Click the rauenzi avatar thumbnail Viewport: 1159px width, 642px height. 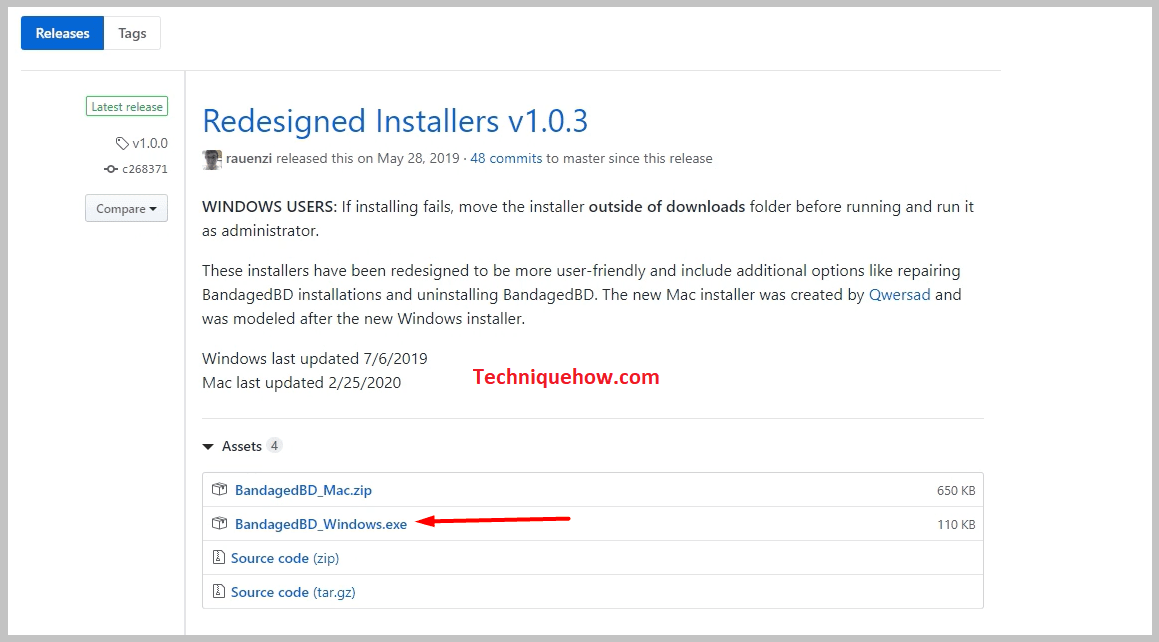point(212,159)
